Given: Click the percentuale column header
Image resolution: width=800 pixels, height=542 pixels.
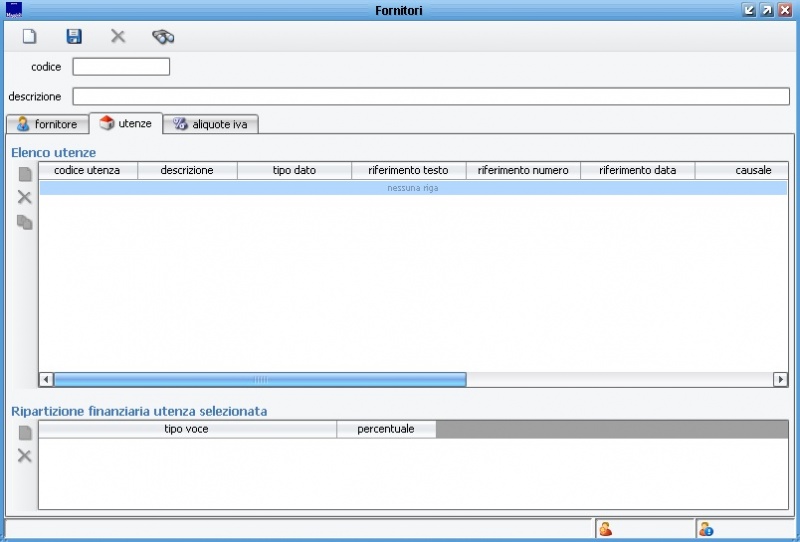Looking at the screenshot, I should click(x=386, y=429).
